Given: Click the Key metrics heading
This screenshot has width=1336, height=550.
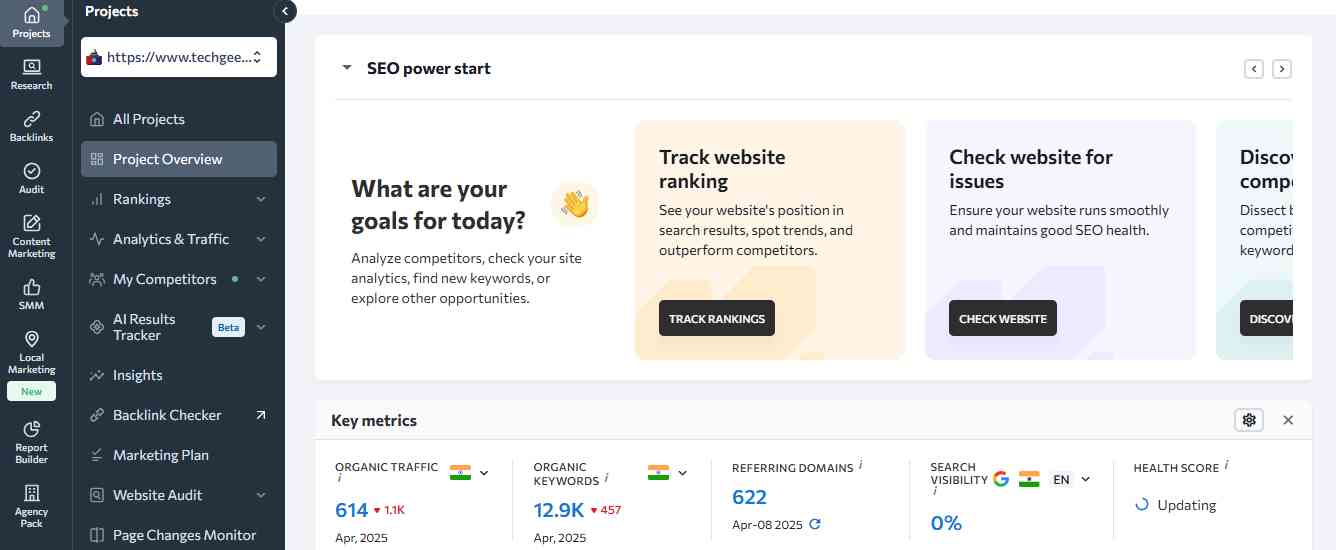Looking at the screenshot, I should [x=374, y=420].
